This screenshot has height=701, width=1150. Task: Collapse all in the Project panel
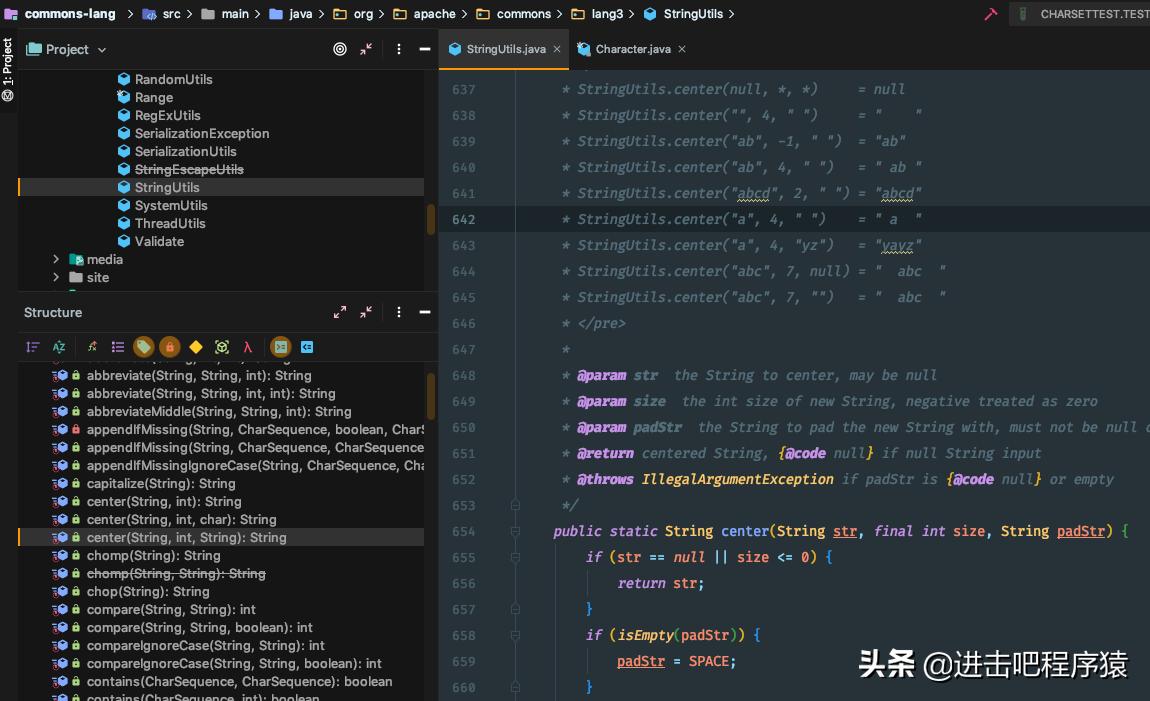pyautogui.click(x=366, y=49)
